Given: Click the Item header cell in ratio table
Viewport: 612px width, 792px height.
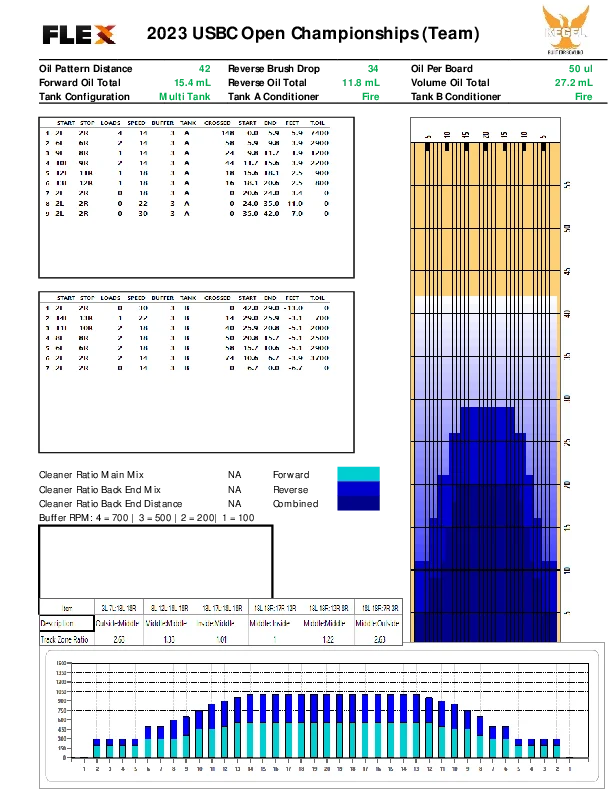Looking at the screenshot, I should click(x=67, y=608).
